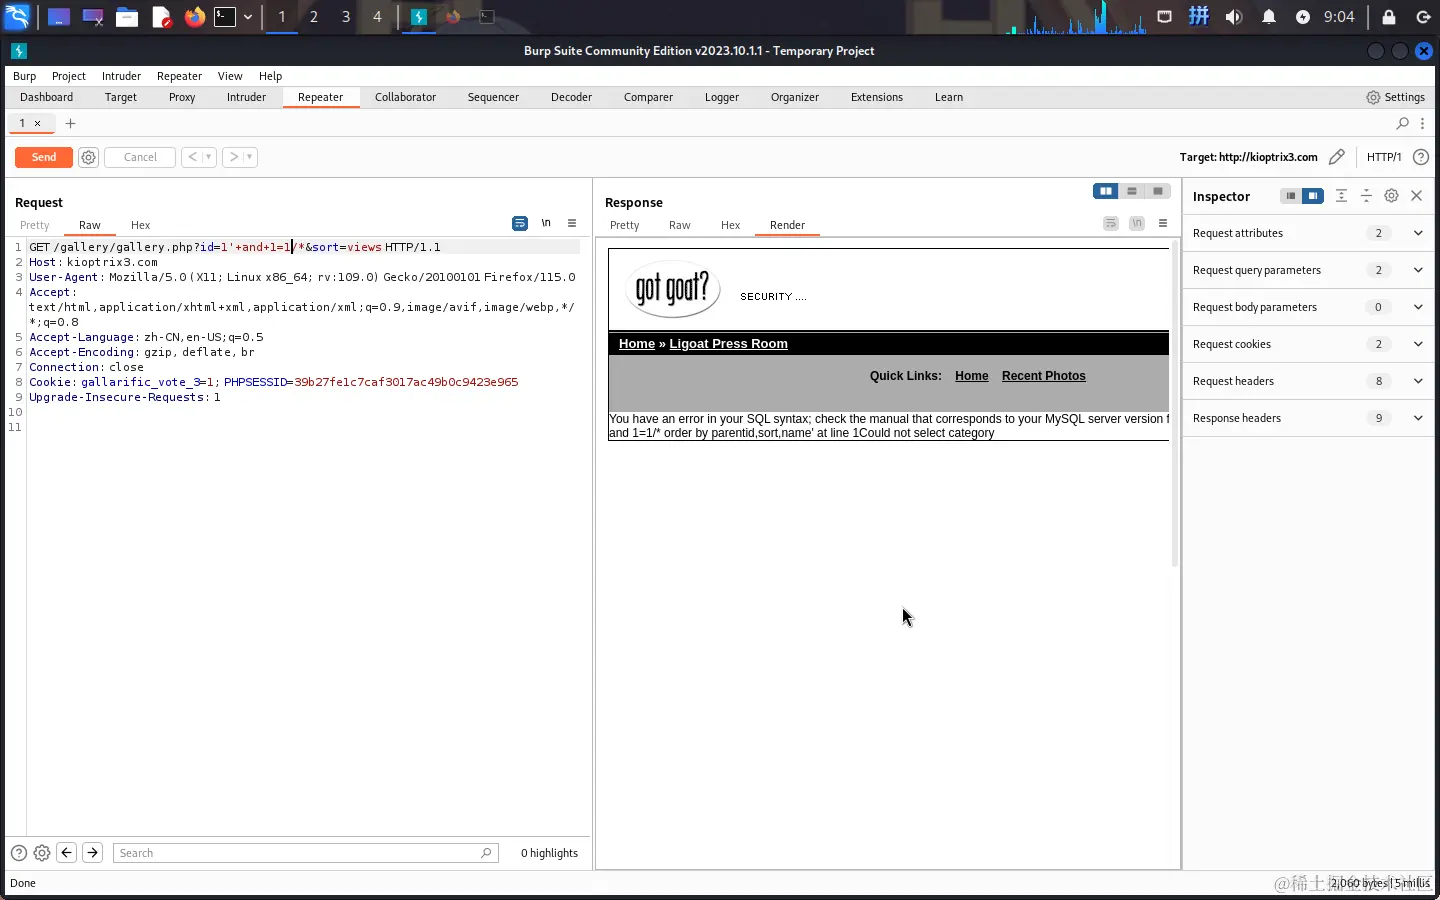Image resolution: width=1440 pixels, height=900 pixels.
Task: Open send options gear next to Send
Action: tap(88, 157)
